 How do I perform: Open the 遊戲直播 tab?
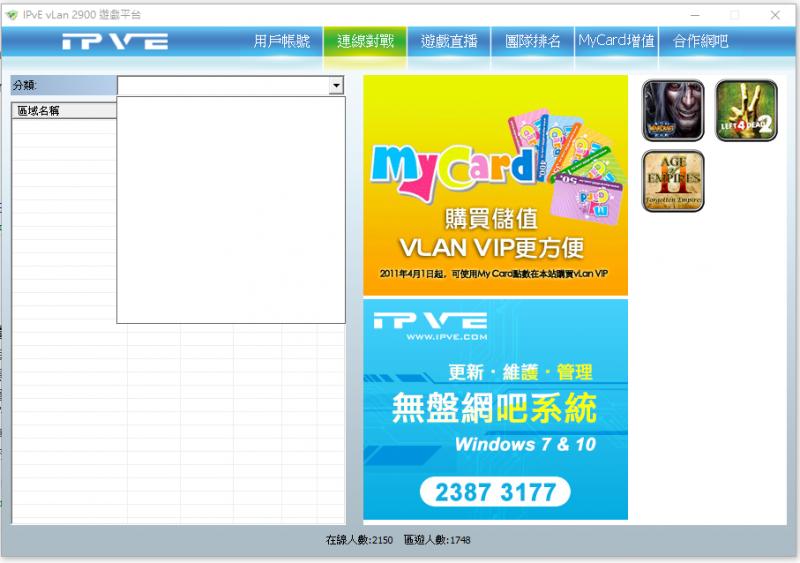pyautogui.click(x=449, y=41)
